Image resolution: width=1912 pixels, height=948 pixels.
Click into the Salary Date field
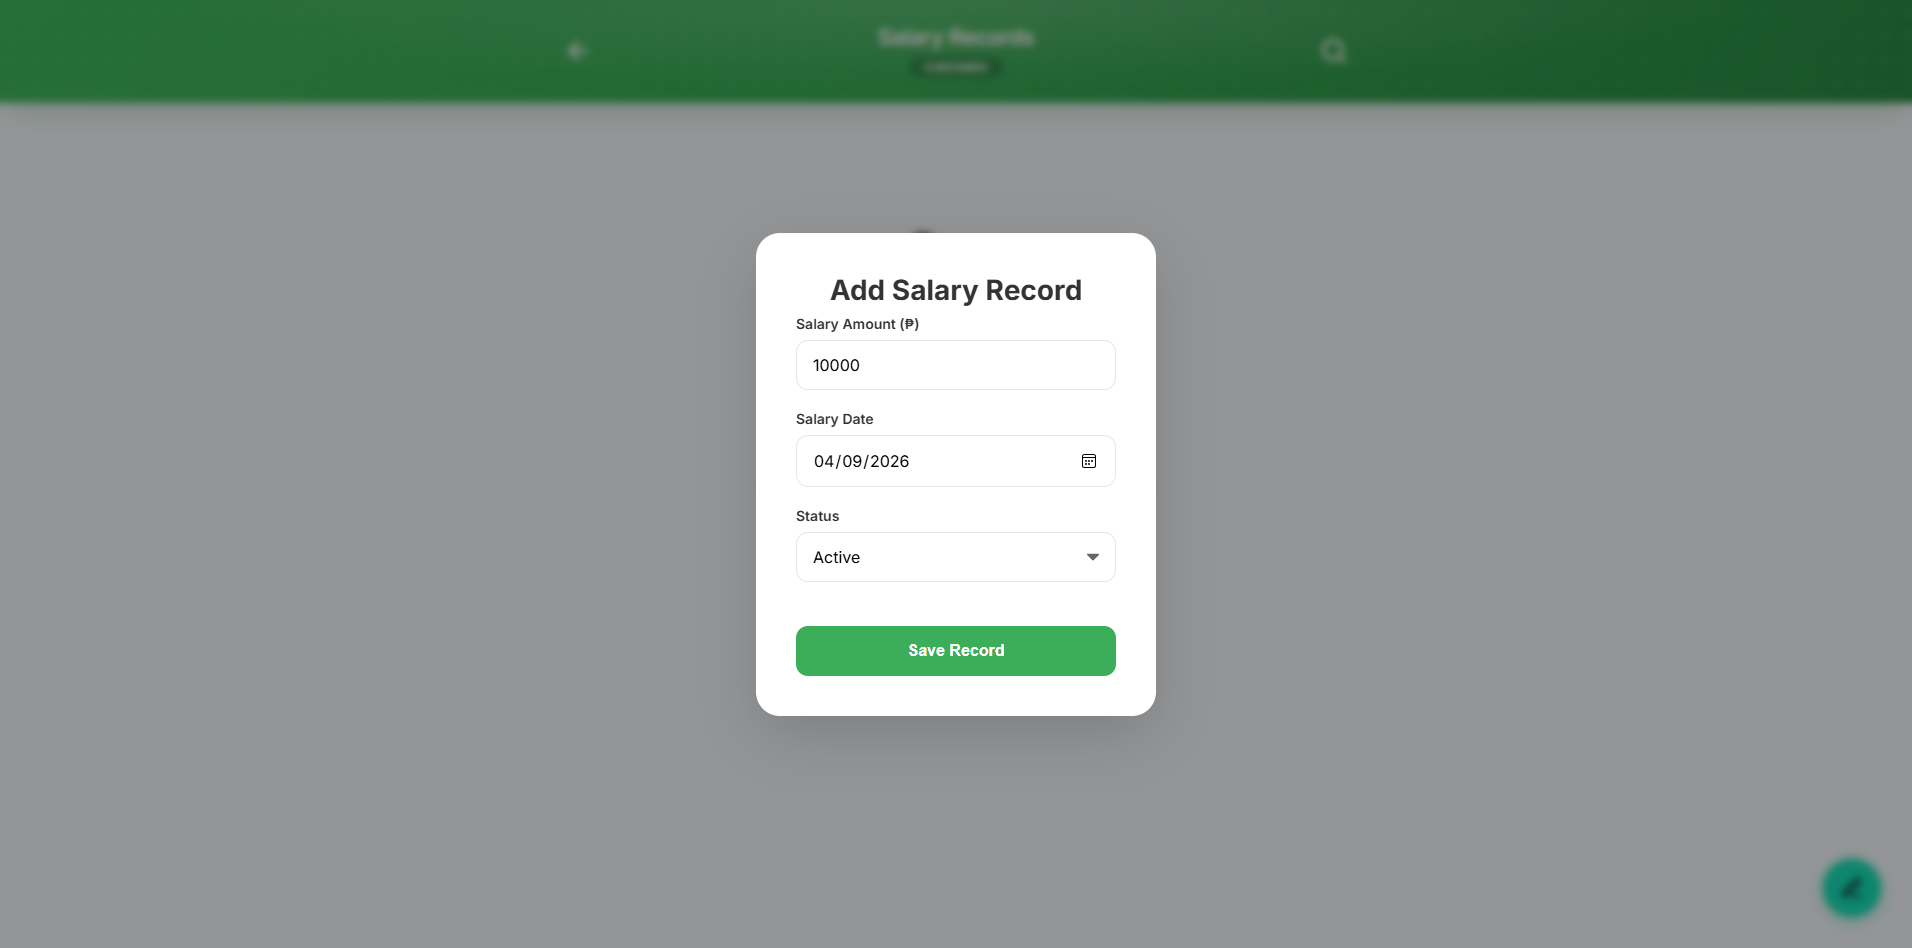956,461
